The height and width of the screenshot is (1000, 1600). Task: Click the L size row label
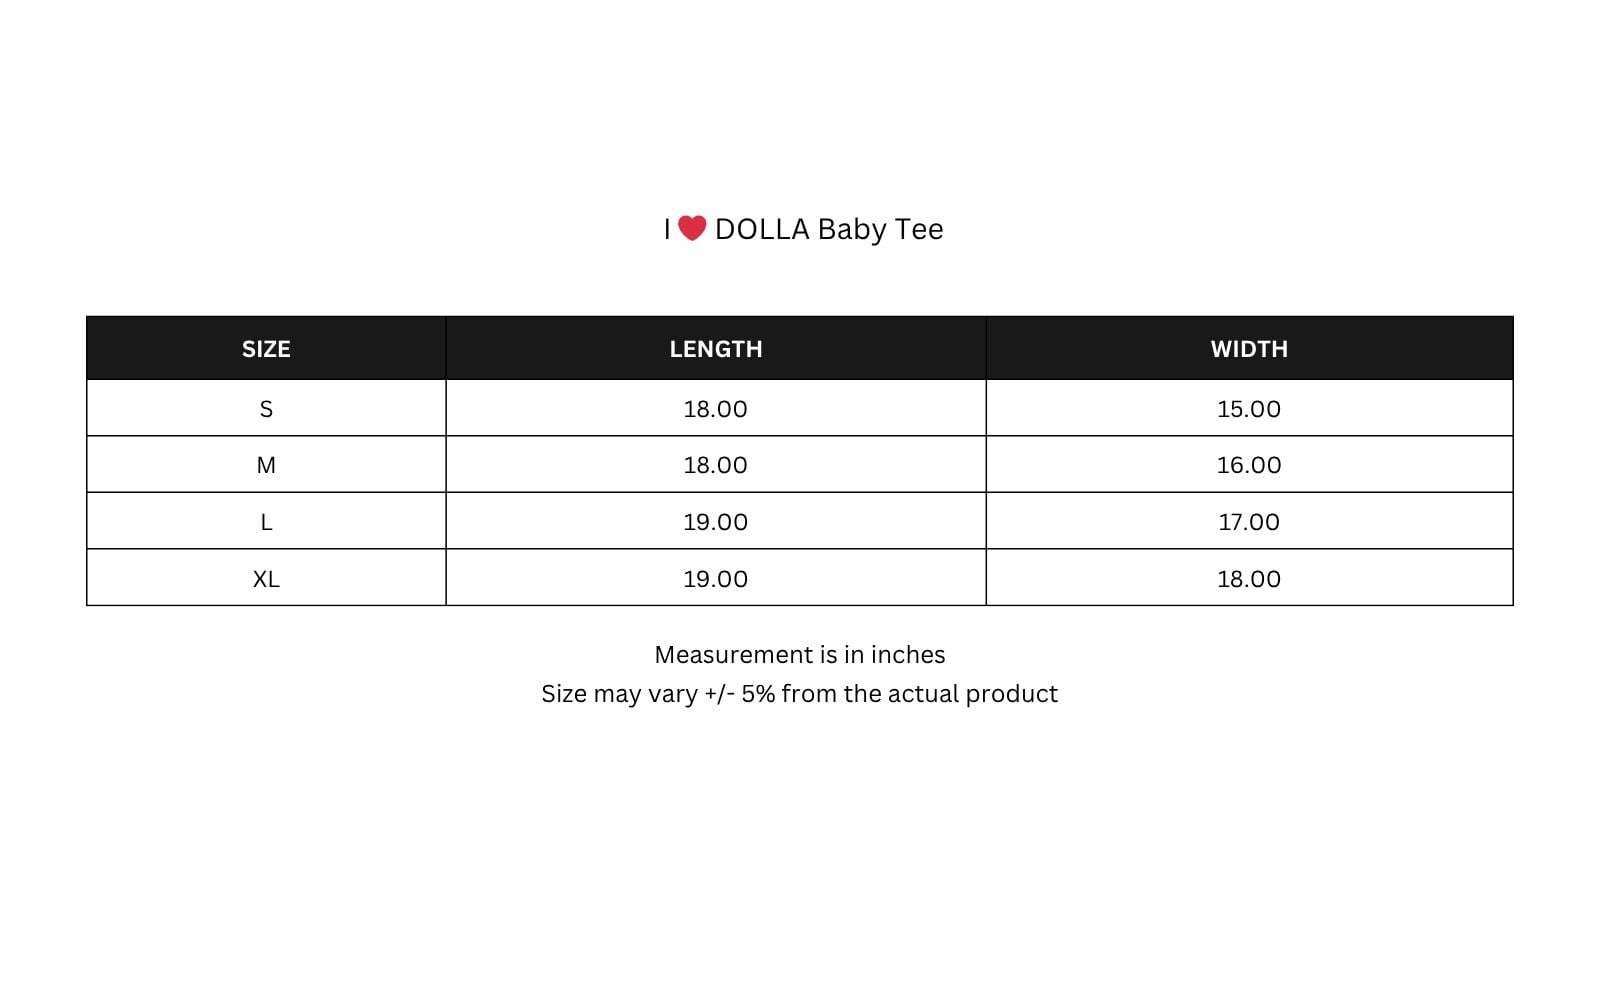tap(266, 522)
